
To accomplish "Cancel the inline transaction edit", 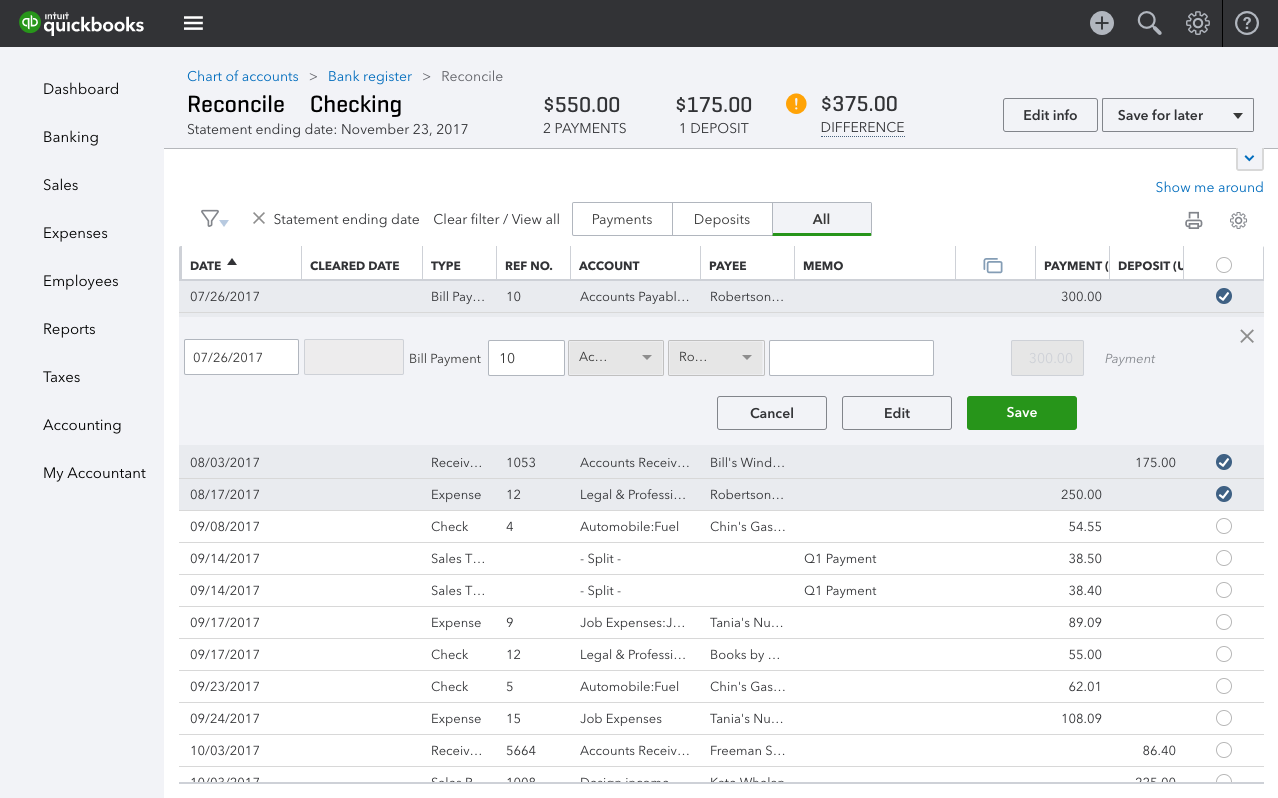I will click(x=772, y=413).
